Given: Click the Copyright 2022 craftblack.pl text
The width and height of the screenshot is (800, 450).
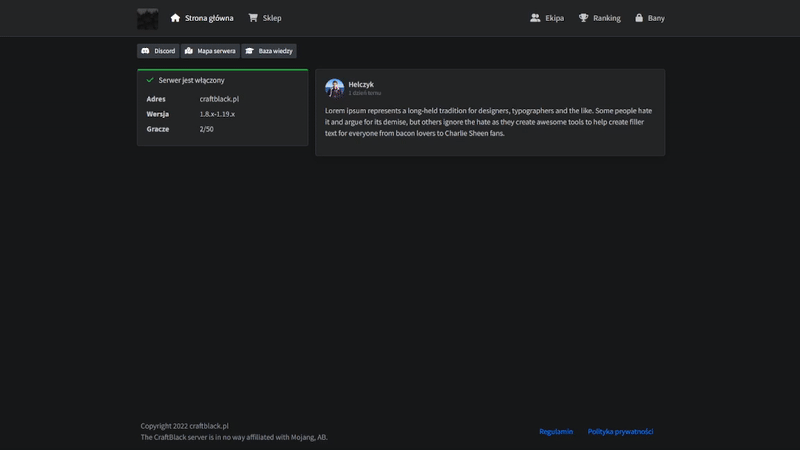Looking at the screenshot, I should pos(185,426).
